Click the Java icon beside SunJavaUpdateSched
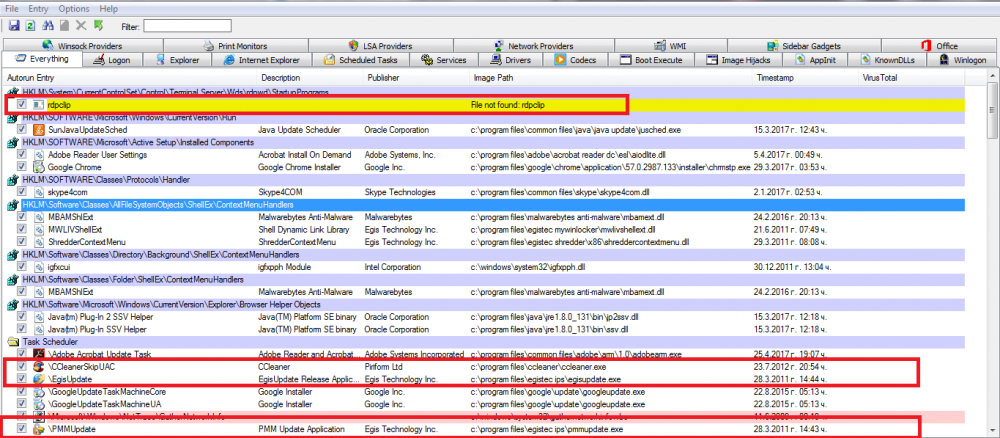 click(x=38, y=129)
